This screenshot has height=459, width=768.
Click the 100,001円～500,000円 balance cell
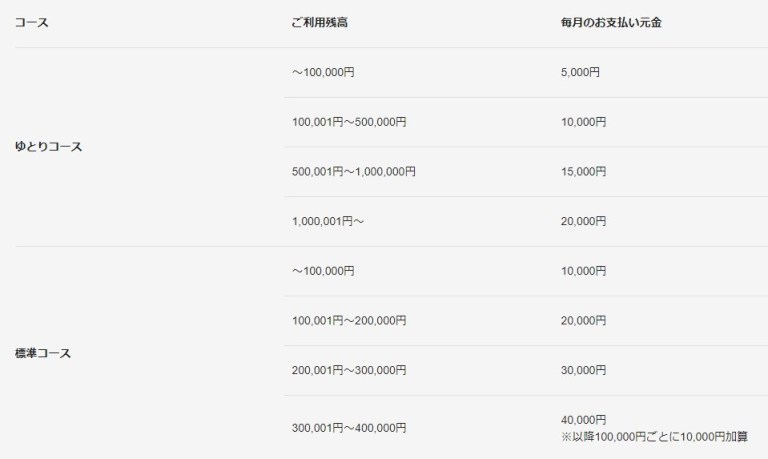(349, 122)
